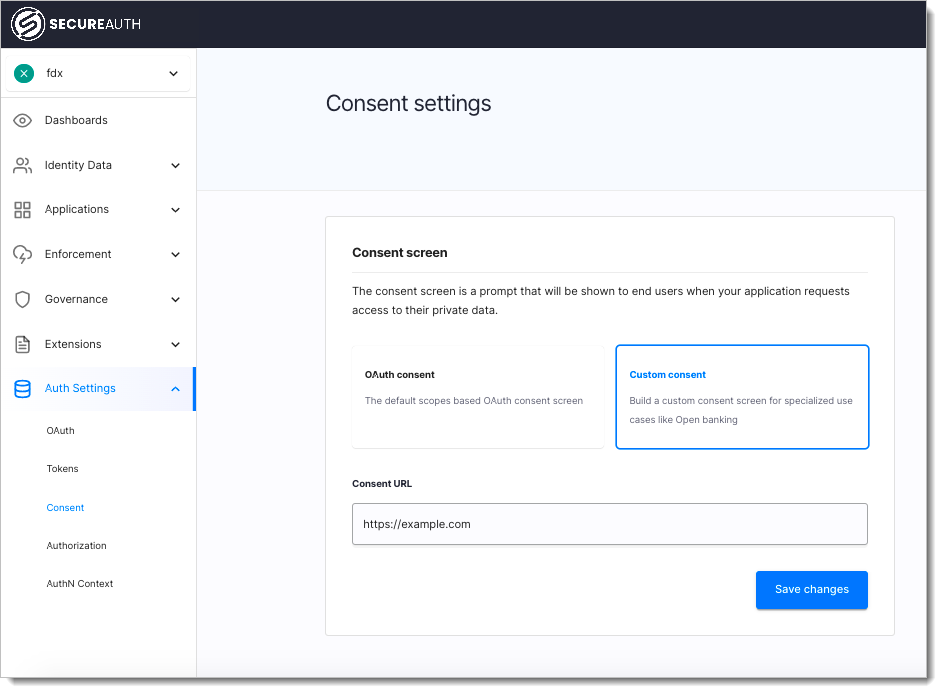Click the Save changes button

(x=811, y=590)
